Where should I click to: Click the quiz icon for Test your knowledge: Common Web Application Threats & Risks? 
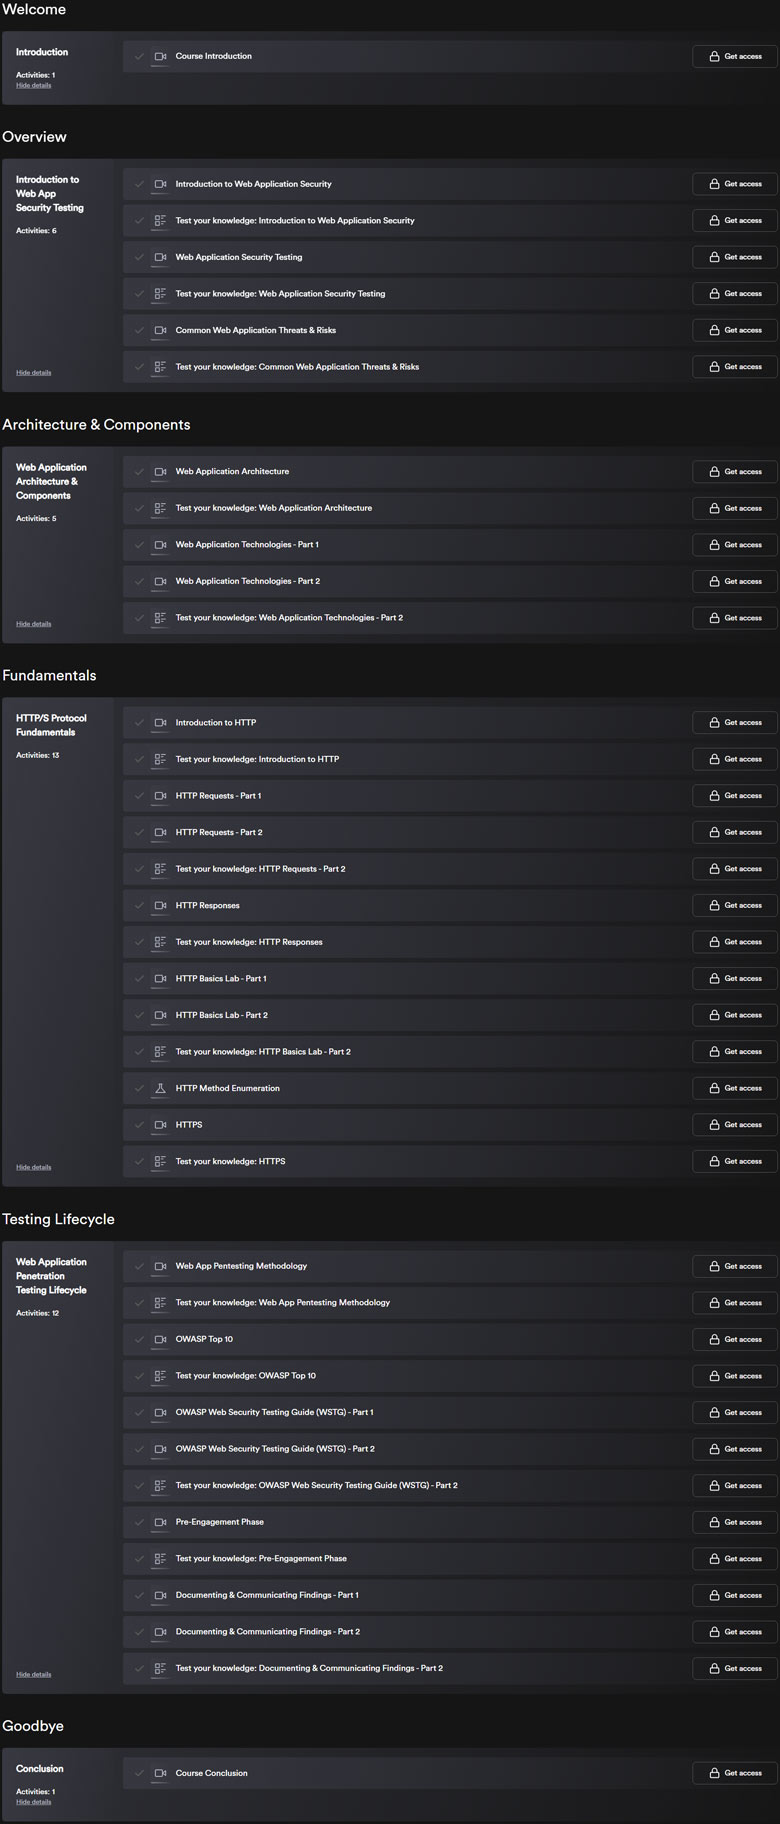tap(160, 367)
